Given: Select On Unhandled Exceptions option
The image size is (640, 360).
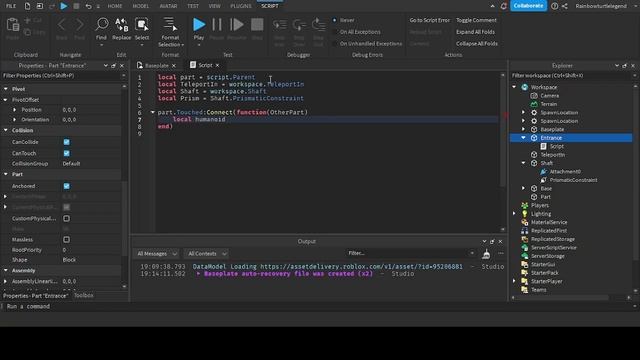Looking at the screenshot, I should pyautogui.click(x=367, y=44).
